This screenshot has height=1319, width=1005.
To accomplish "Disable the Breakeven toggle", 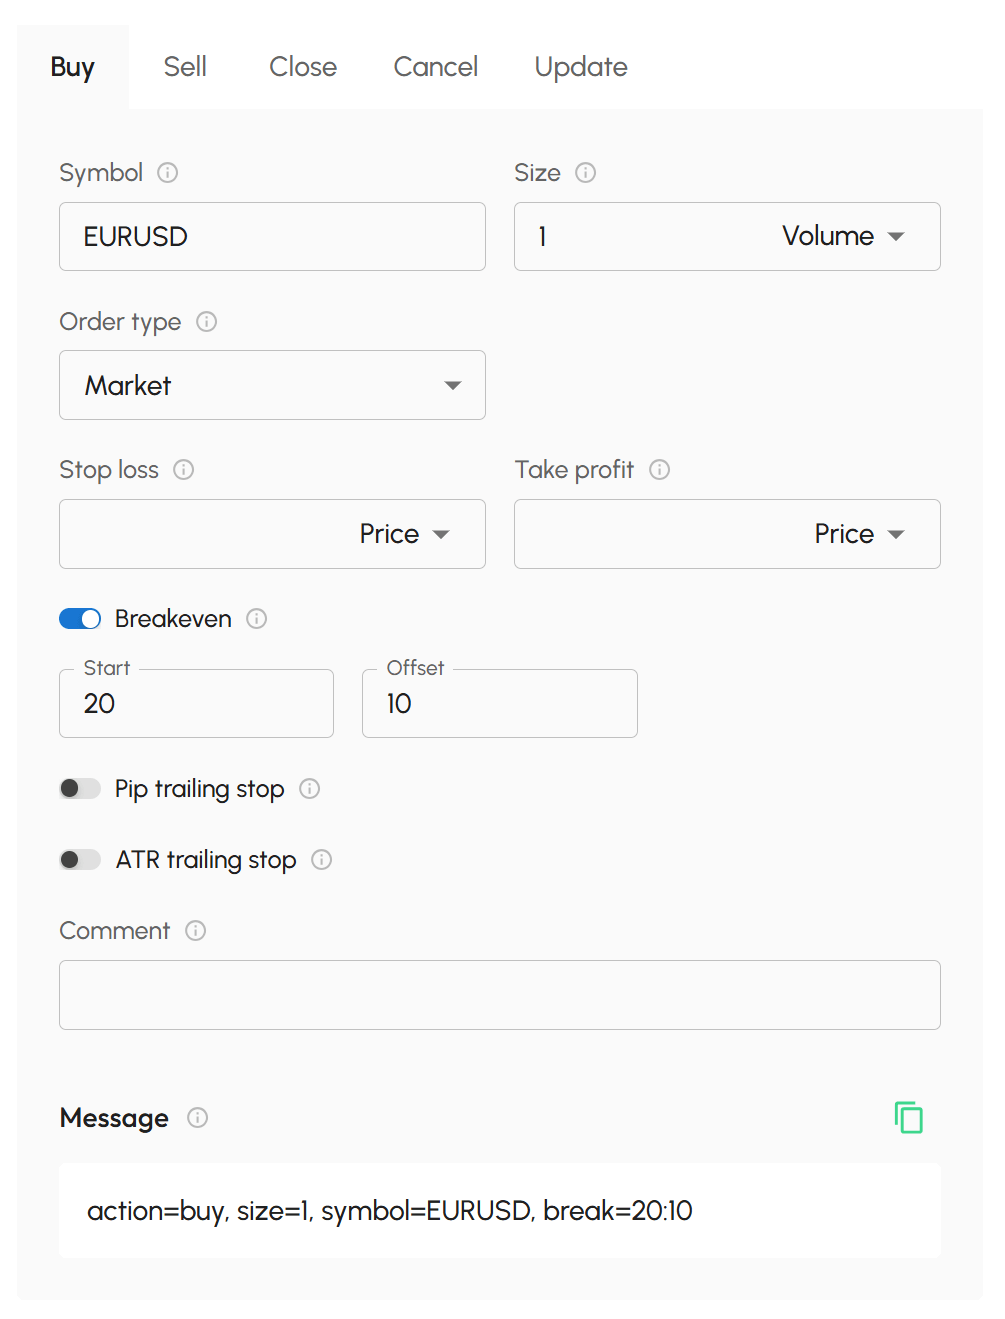I will point(80,619).
